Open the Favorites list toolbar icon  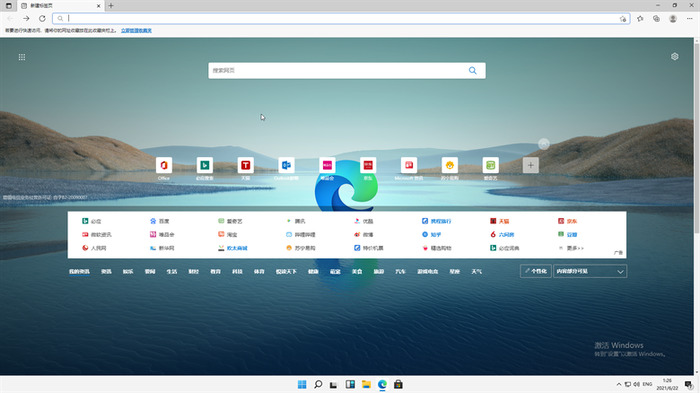pos(640,19)
